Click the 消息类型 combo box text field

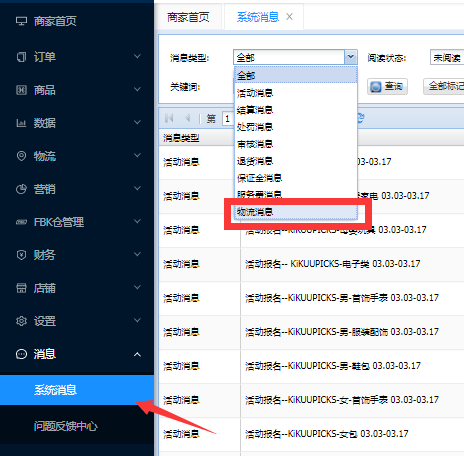(x=289, y=57)
